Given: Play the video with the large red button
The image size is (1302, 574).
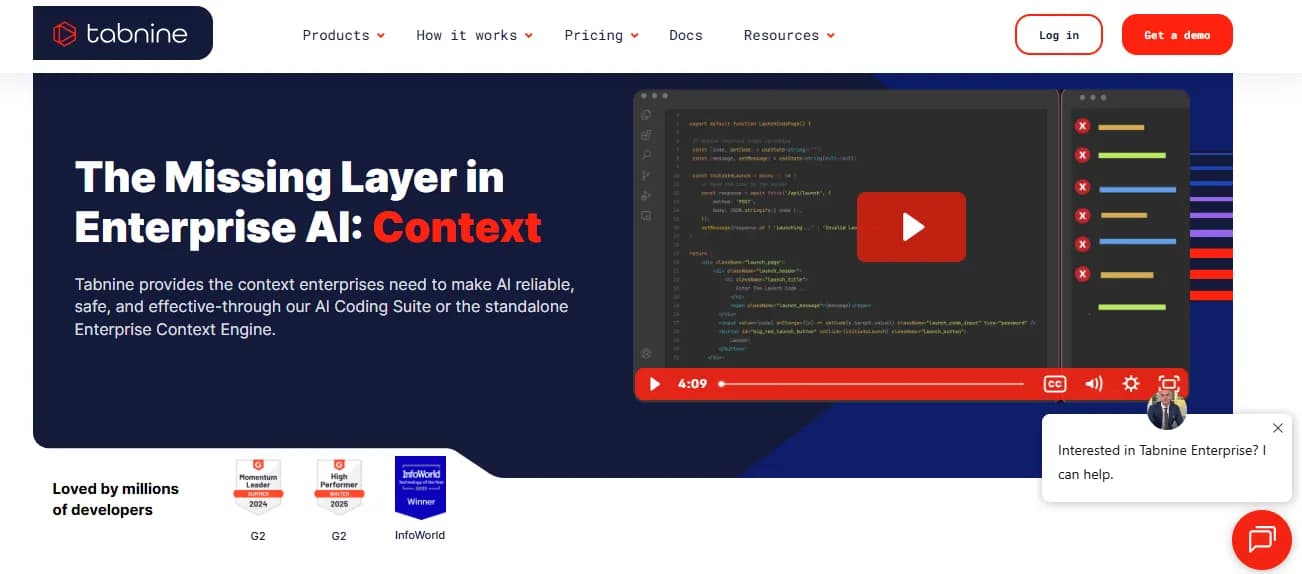Looking at the screenshot, I should tap(911, 227).
